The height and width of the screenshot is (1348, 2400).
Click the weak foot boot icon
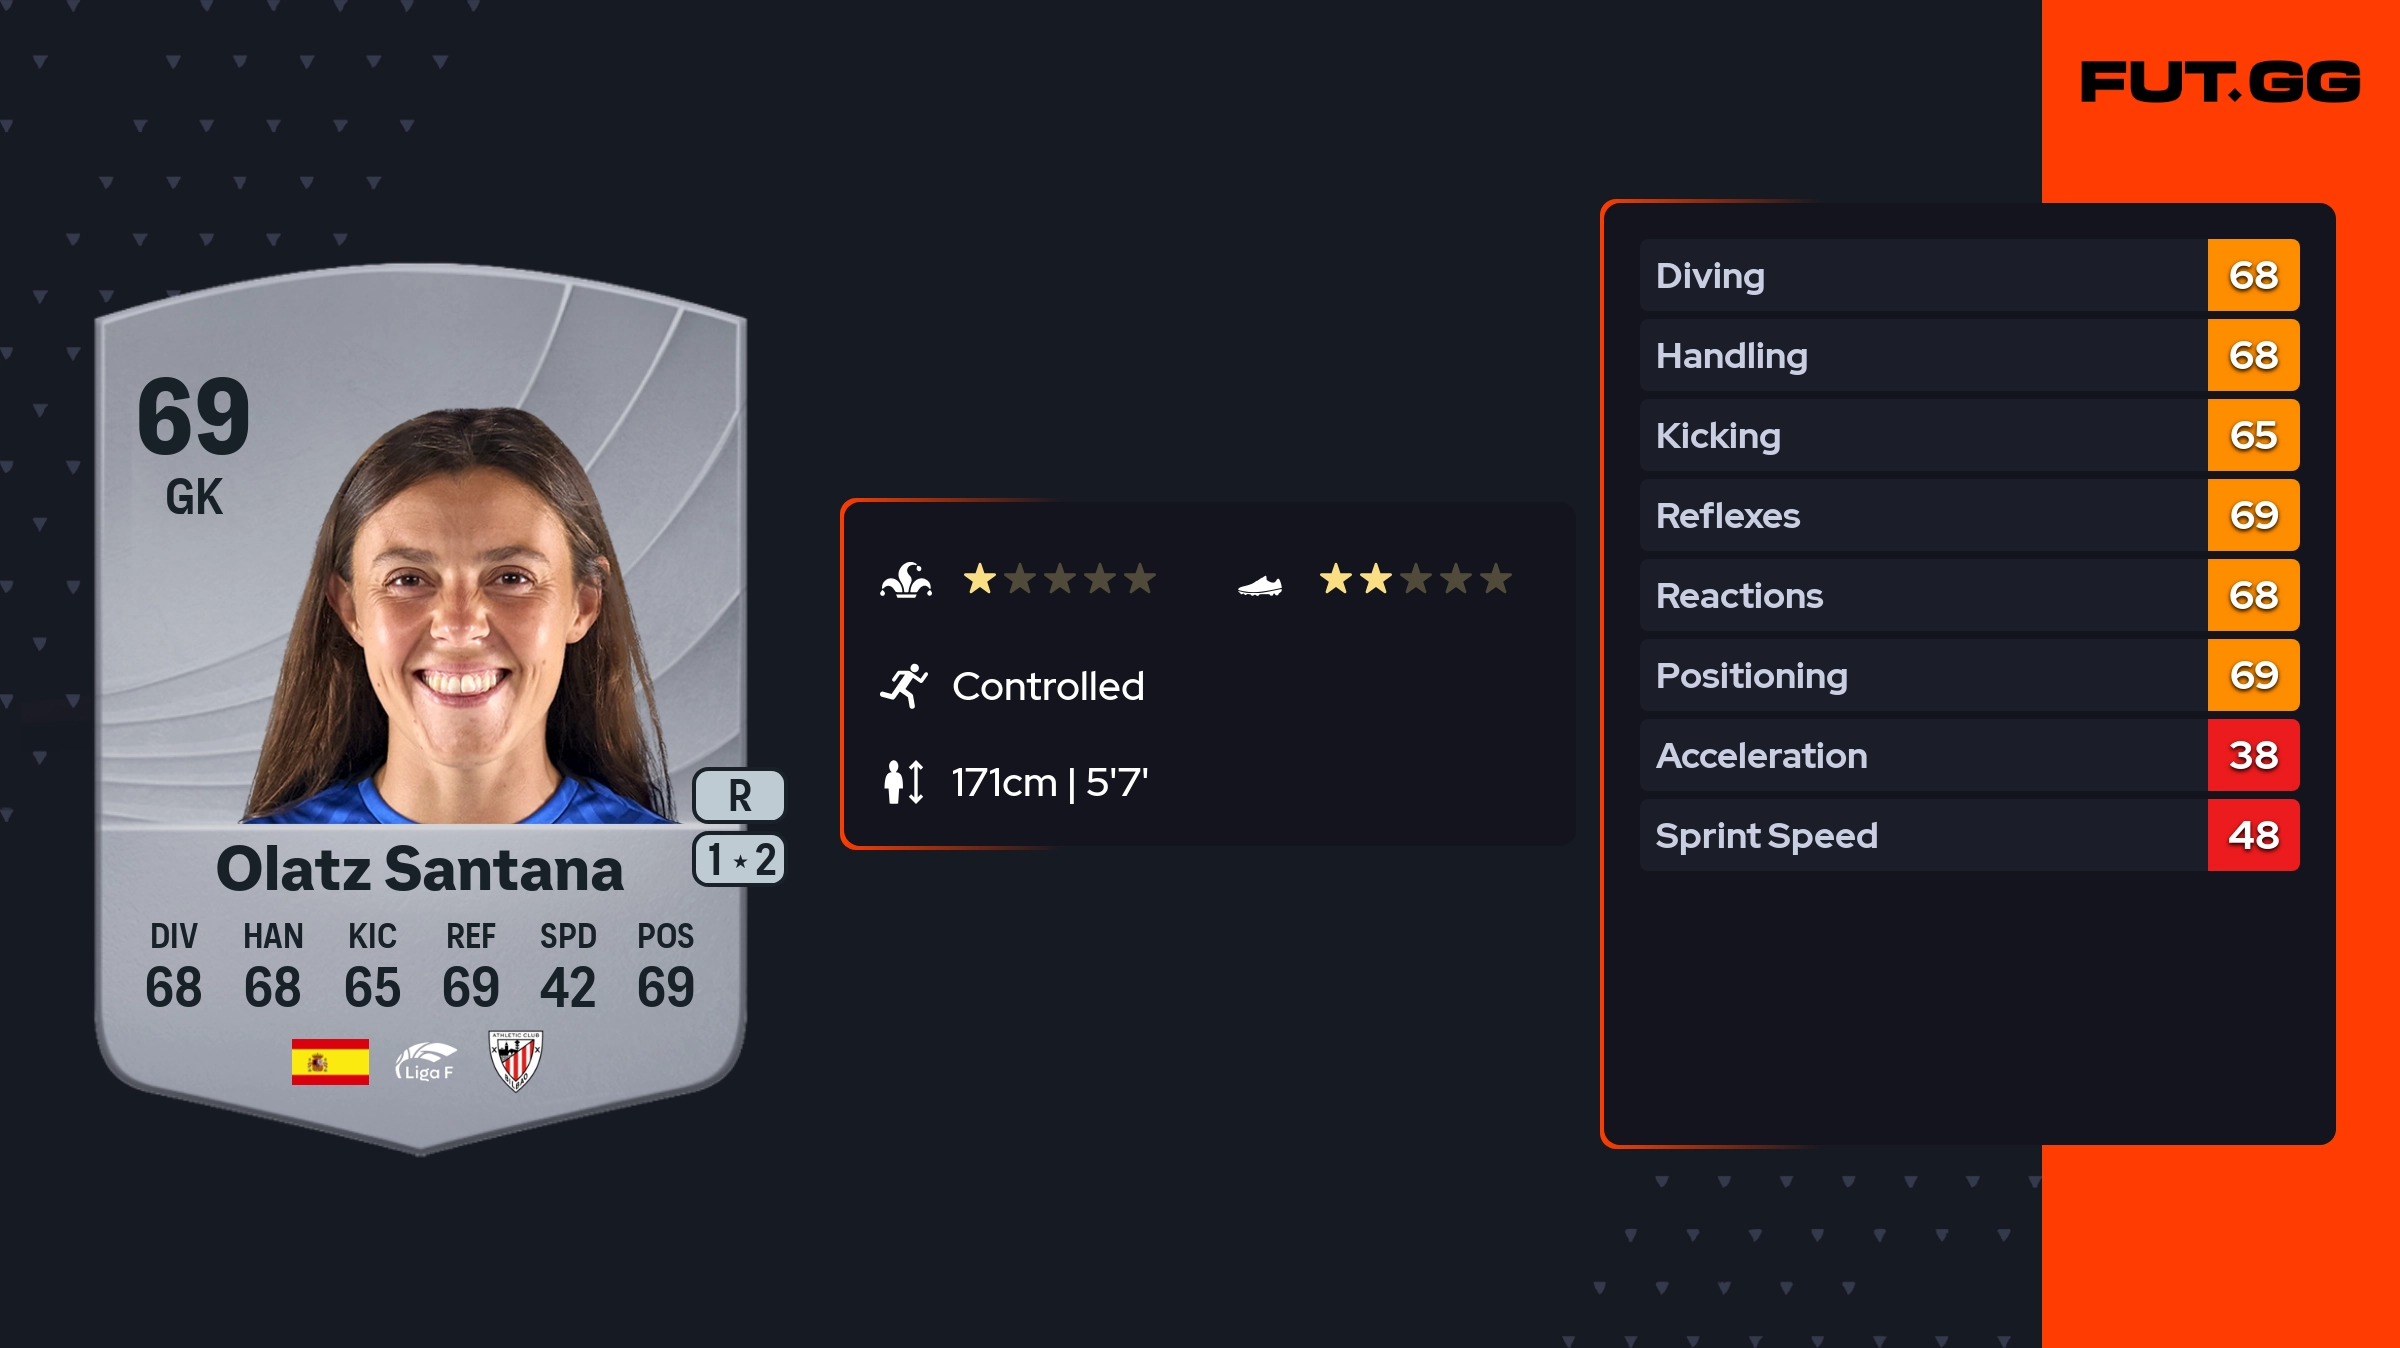click(x=1260, y=585)
